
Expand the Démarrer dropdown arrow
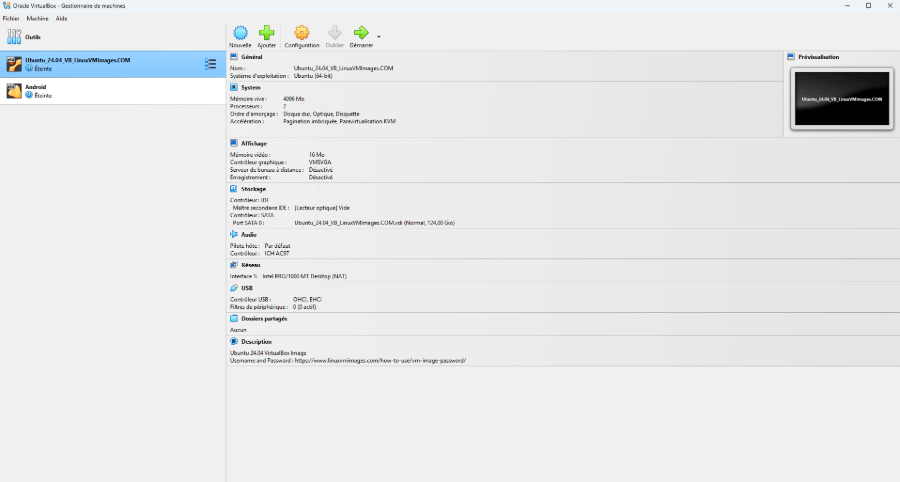click(x=378, y=36)
